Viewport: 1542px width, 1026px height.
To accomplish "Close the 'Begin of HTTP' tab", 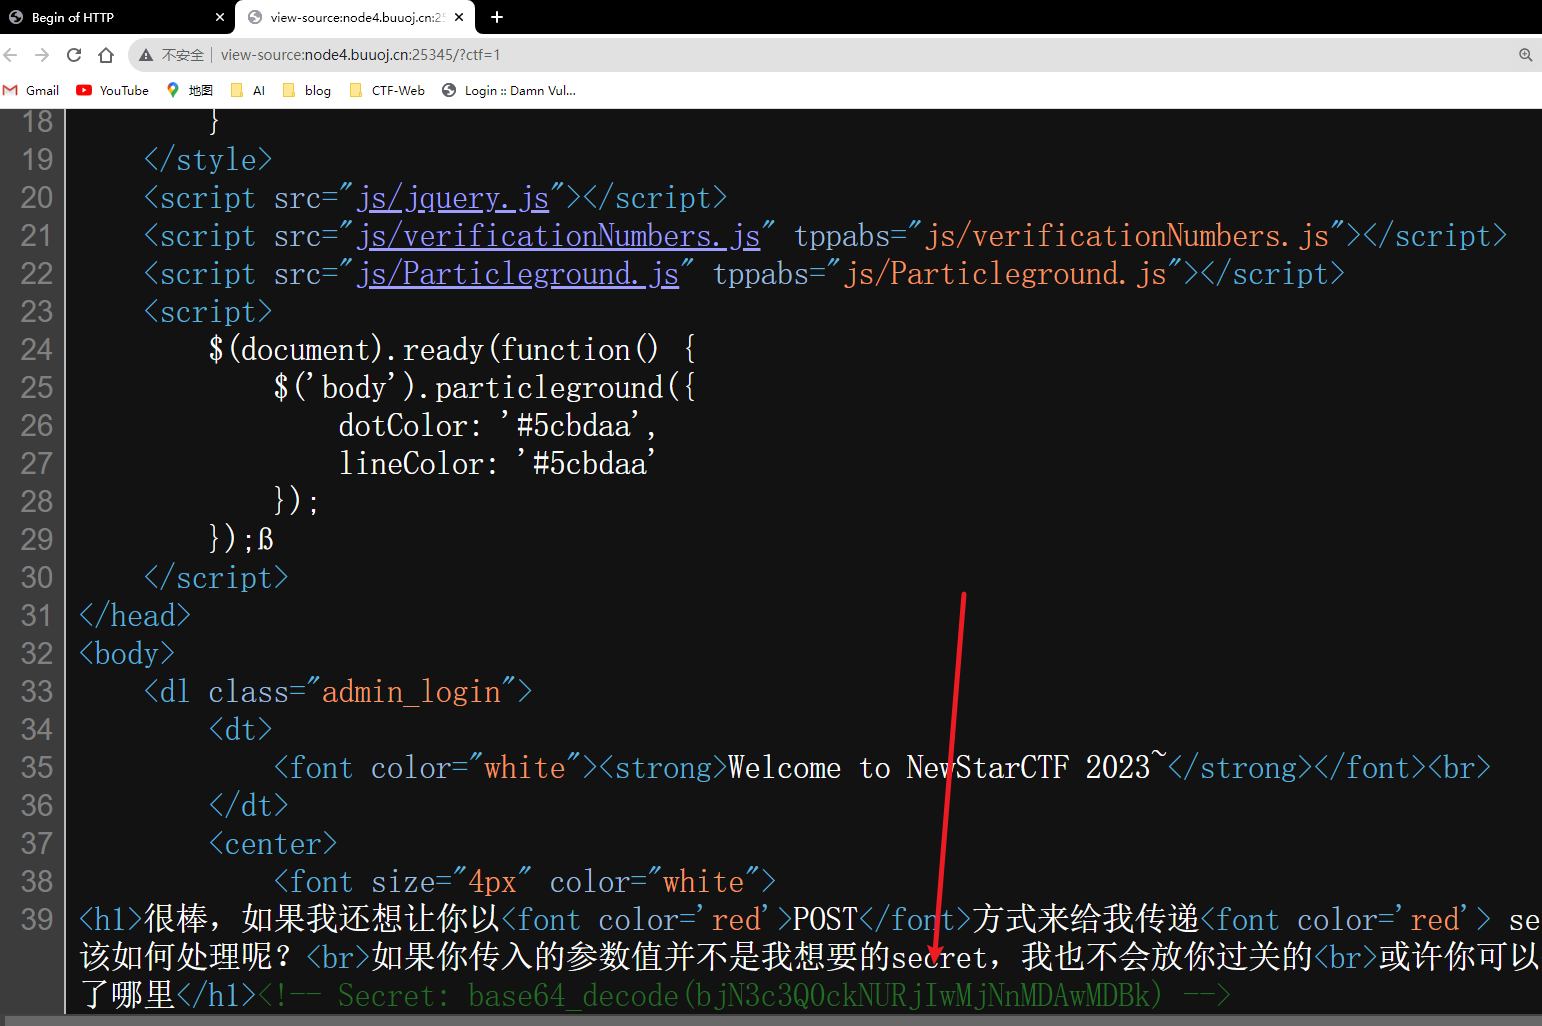I will pos(220,17).
